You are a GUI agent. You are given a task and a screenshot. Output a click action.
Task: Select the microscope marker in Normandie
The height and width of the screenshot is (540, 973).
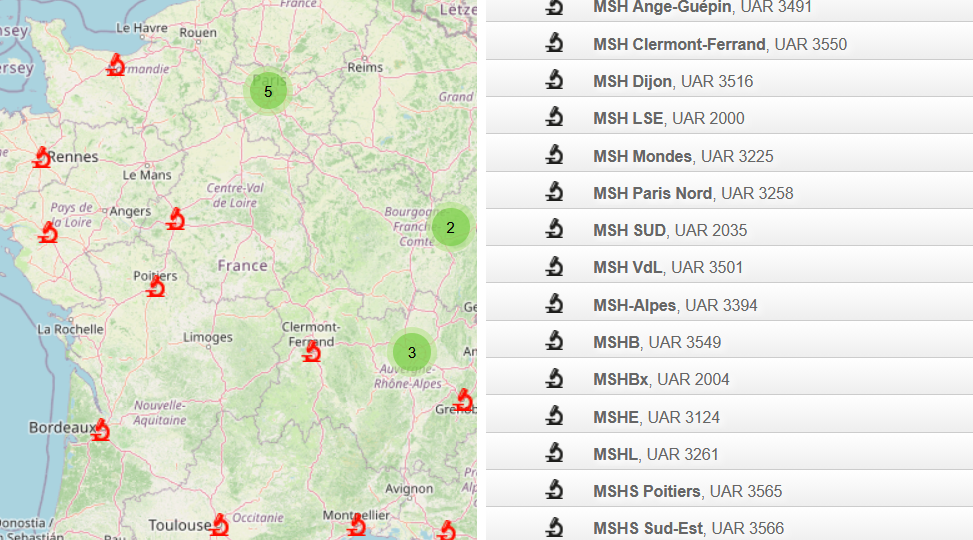click(x=115, y=65)
